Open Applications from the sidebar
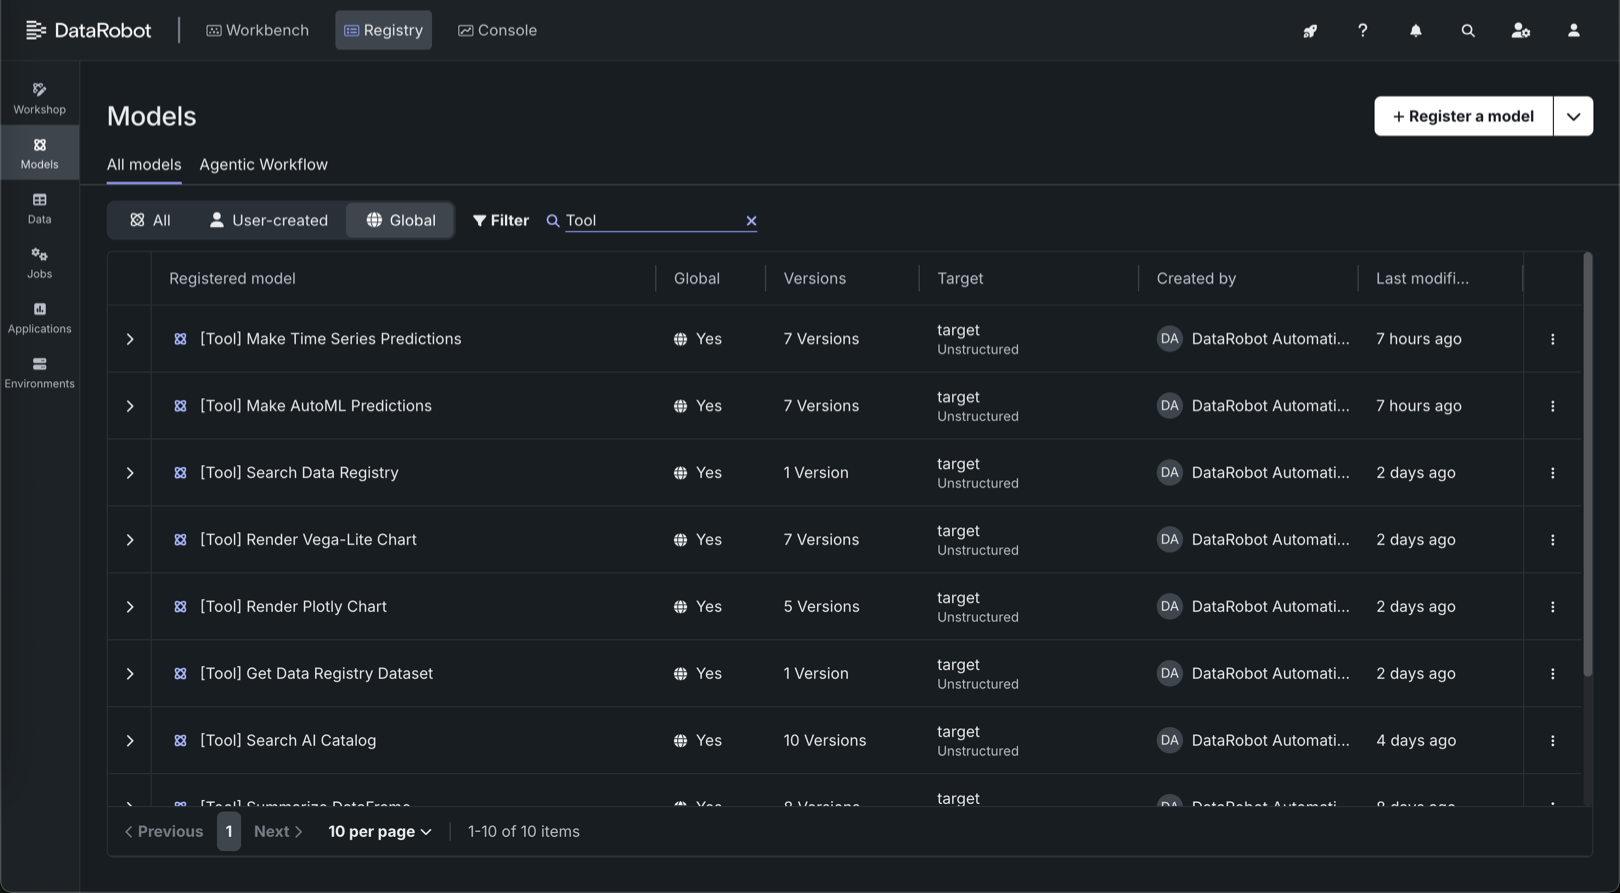This screenshot has width=1620, height=893. (39, 318)
